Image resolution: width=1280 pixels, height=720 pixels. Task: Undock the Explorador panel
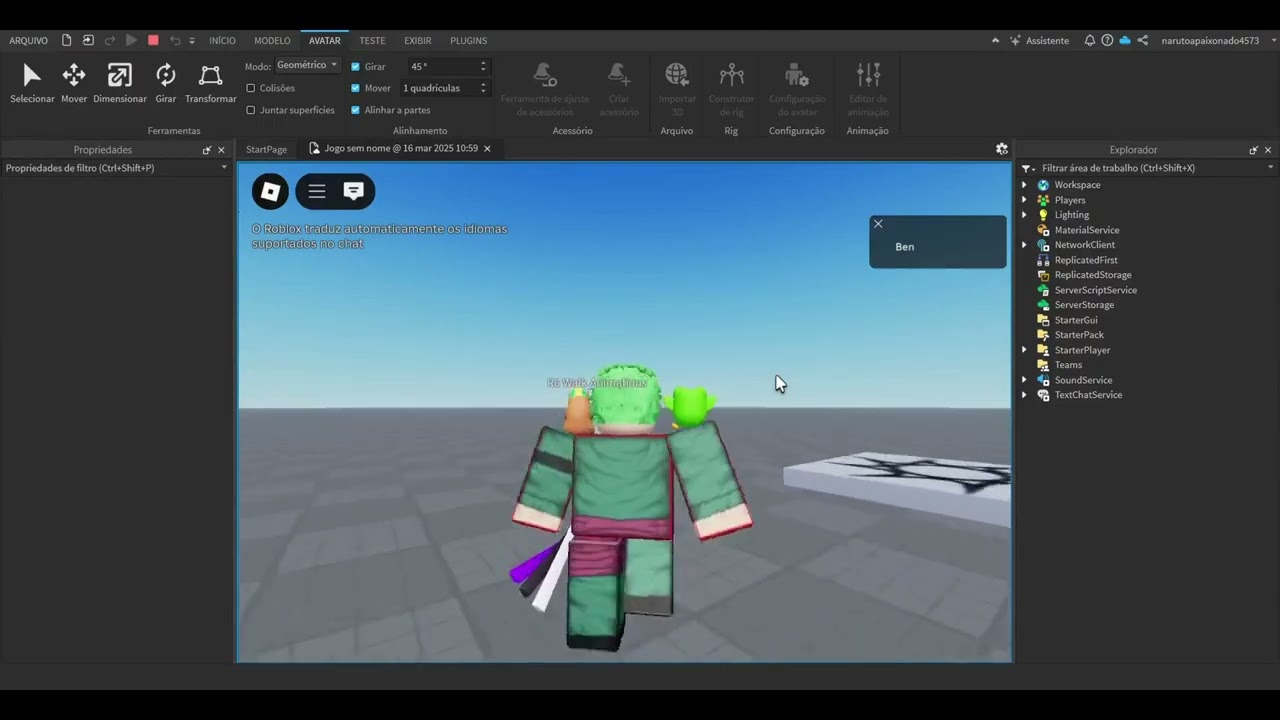[1253, 150]
